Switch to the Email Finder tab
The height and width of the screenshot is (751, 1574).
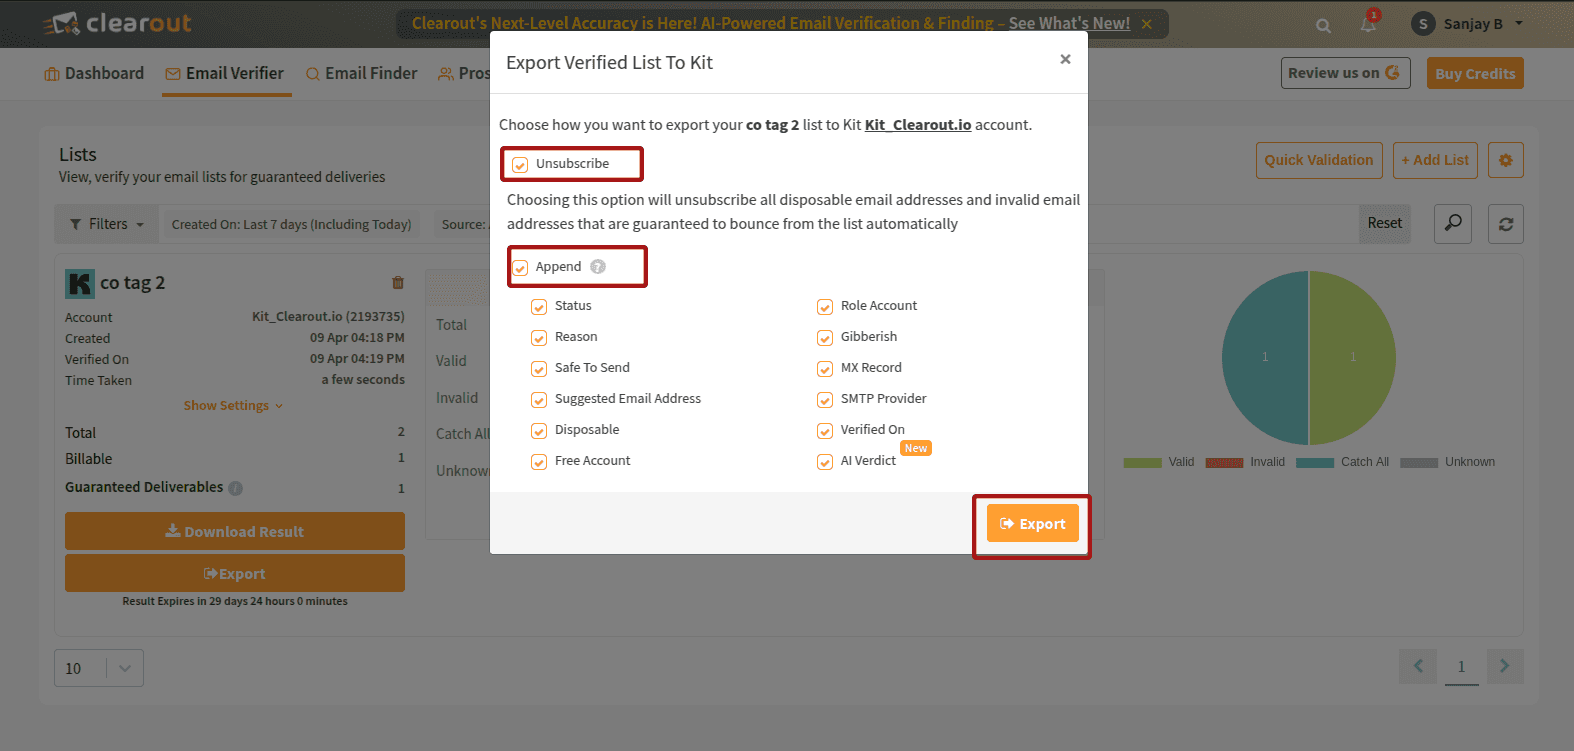tap(361, 73)
